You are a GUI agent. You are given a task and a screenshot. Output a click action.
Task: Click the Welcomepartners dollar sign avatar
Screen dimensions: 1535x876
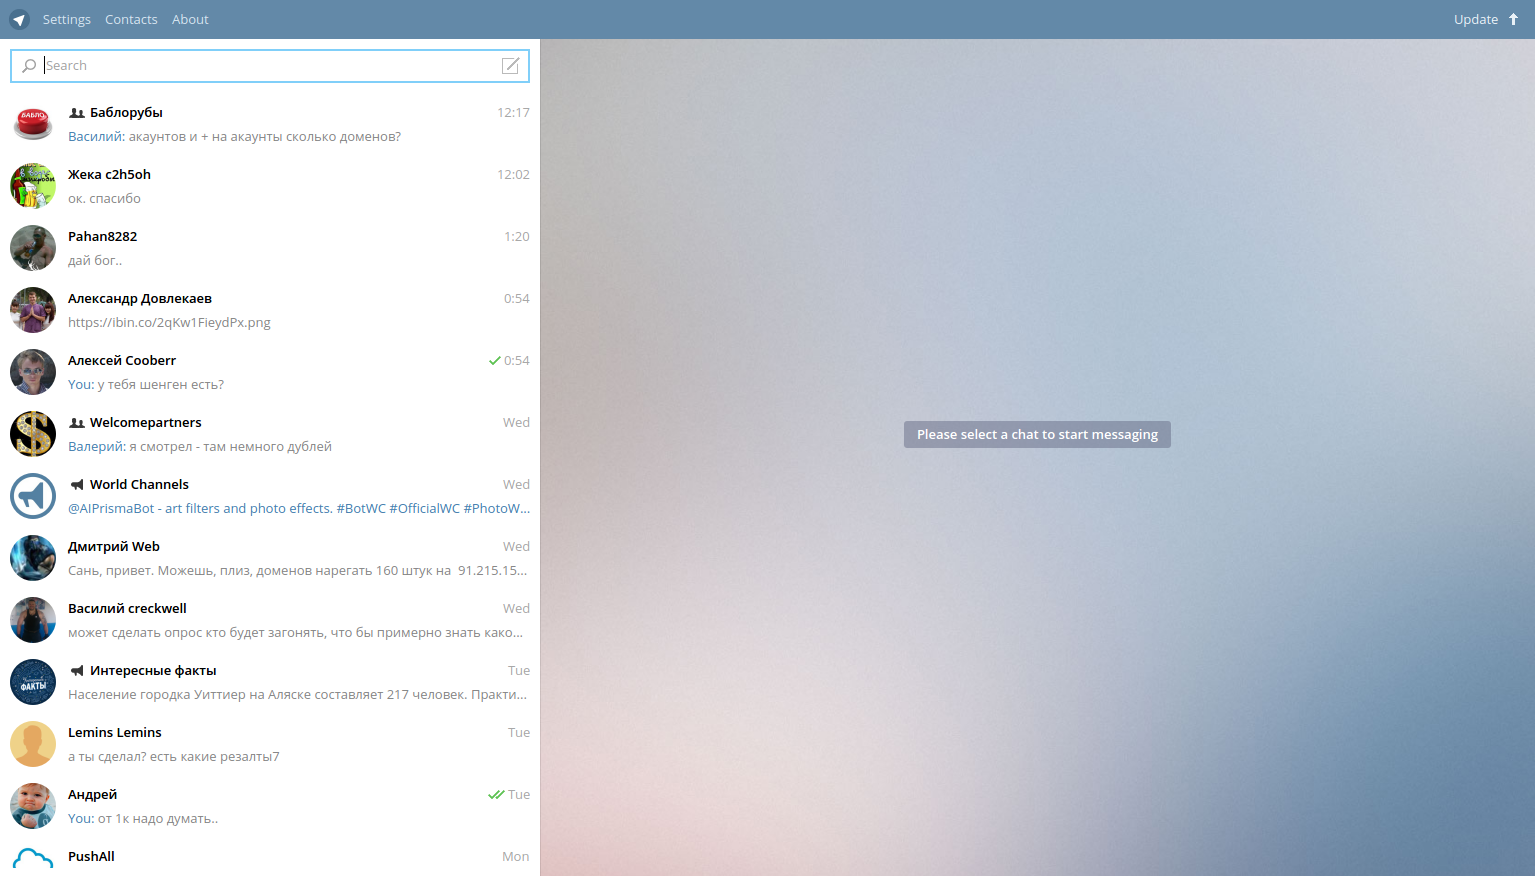(33, 434)
